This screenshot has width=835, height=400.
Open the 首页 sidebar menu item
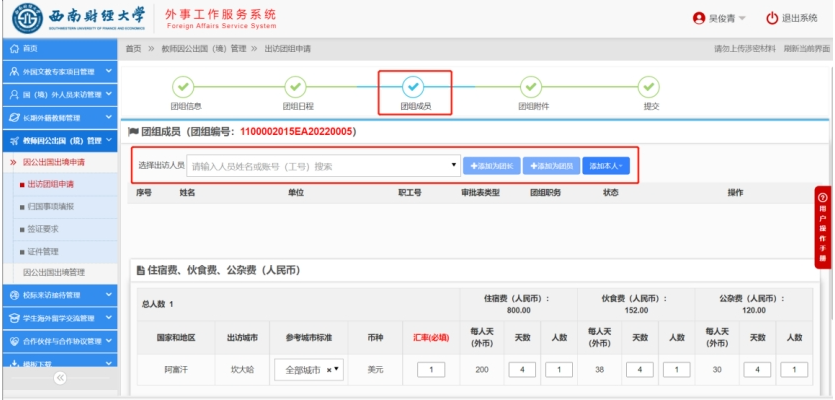[x=30, y=48]
